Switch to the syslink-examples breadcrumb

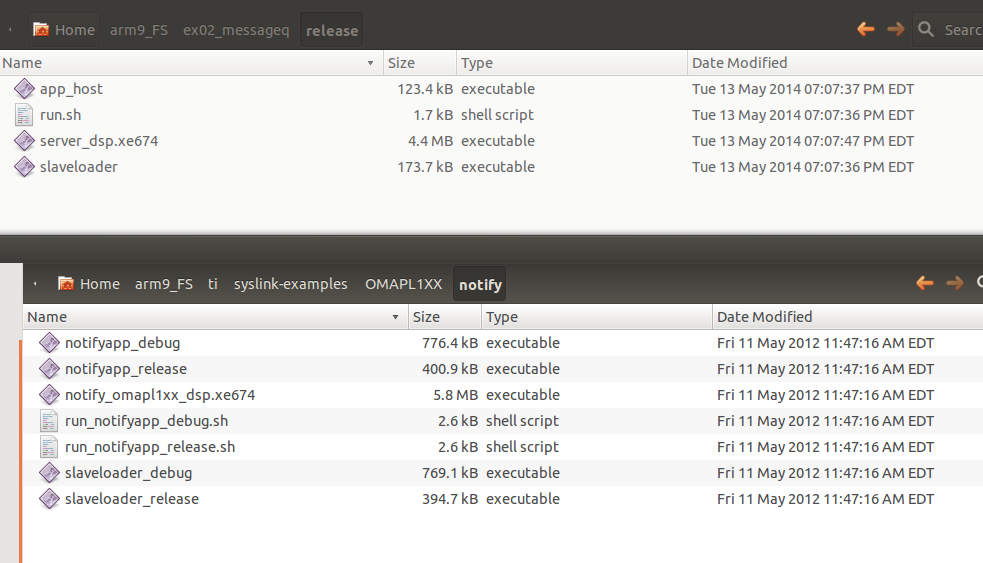[x=290, y=284]
